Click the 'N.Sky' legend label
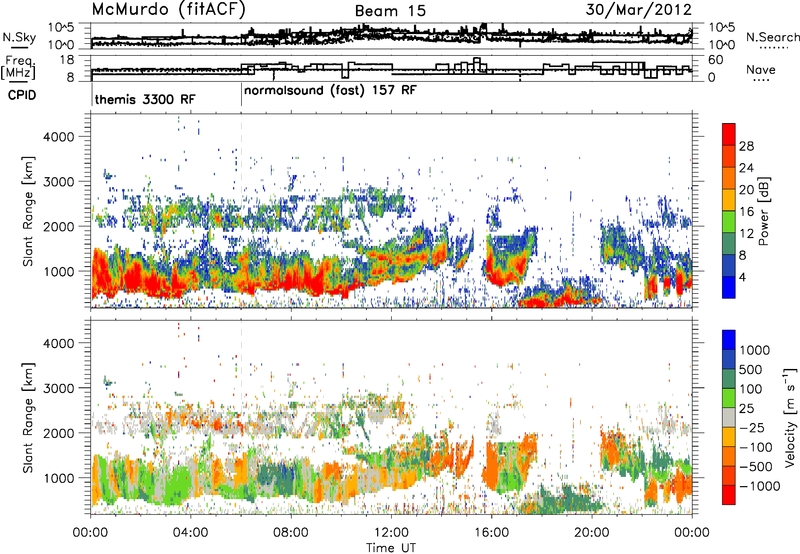The image size is (800, 554). point(19,37)
